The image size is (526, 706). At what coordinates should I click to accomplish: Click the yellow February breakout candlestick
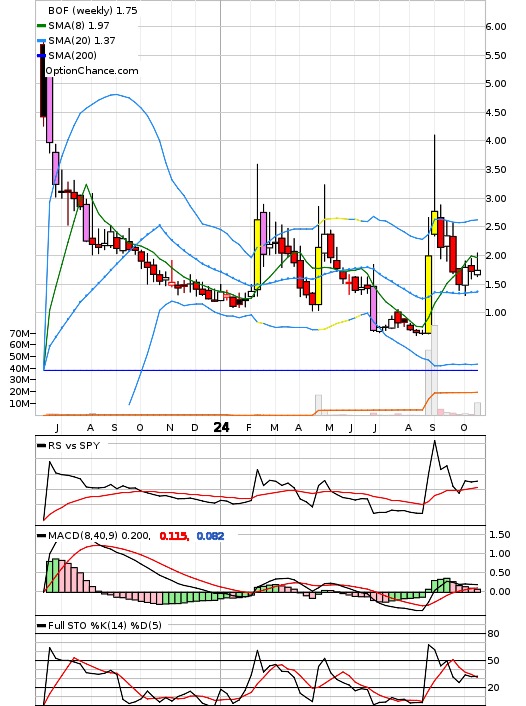click(x=257, y=254)
